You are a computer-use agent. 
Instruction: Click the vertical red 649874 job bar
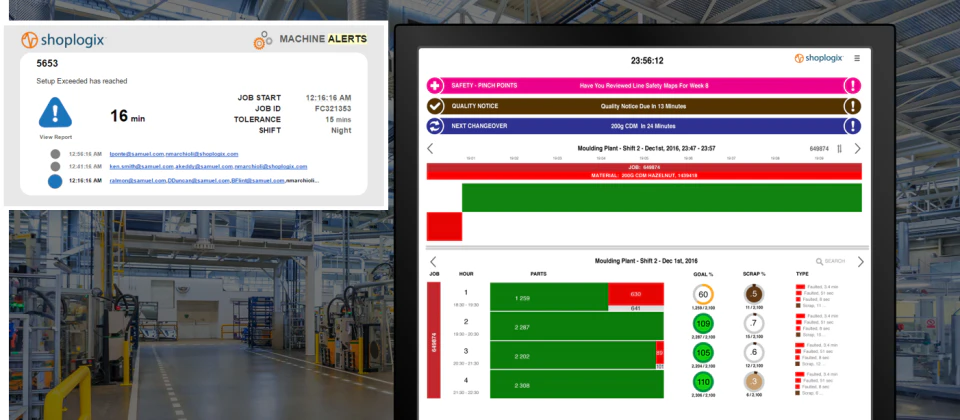pyautogui.click(x=433, y=340)
